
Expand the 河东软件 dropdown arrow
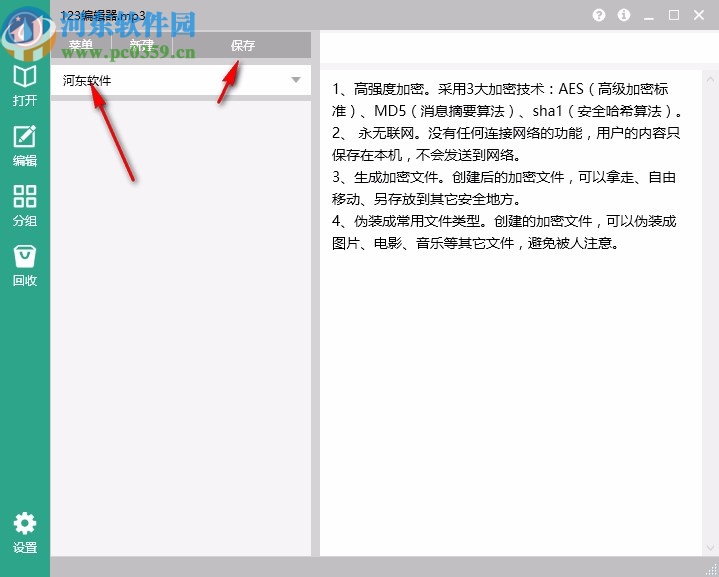[296, 80]
